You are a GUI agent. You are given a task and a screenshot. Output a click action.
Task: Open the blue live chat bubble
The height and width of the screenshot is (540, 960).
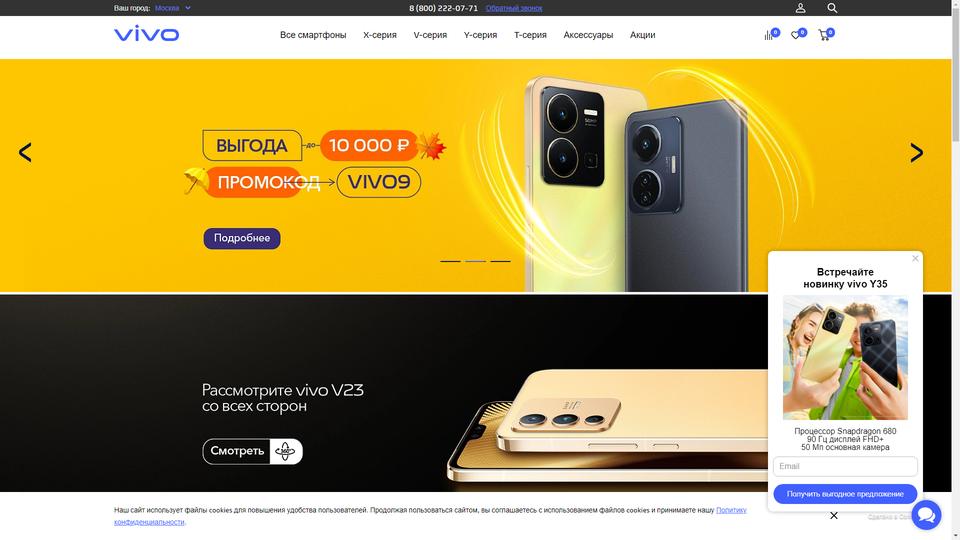pyautogui.click(x=926, y=515)
